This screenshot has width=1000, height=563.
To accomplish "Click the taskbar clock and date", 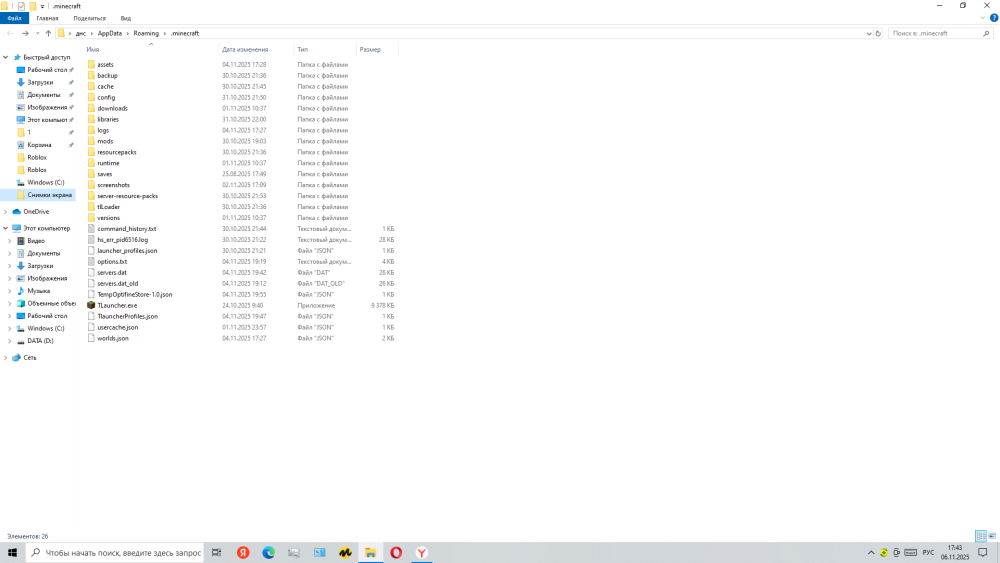I will click(x=955, y=553).
